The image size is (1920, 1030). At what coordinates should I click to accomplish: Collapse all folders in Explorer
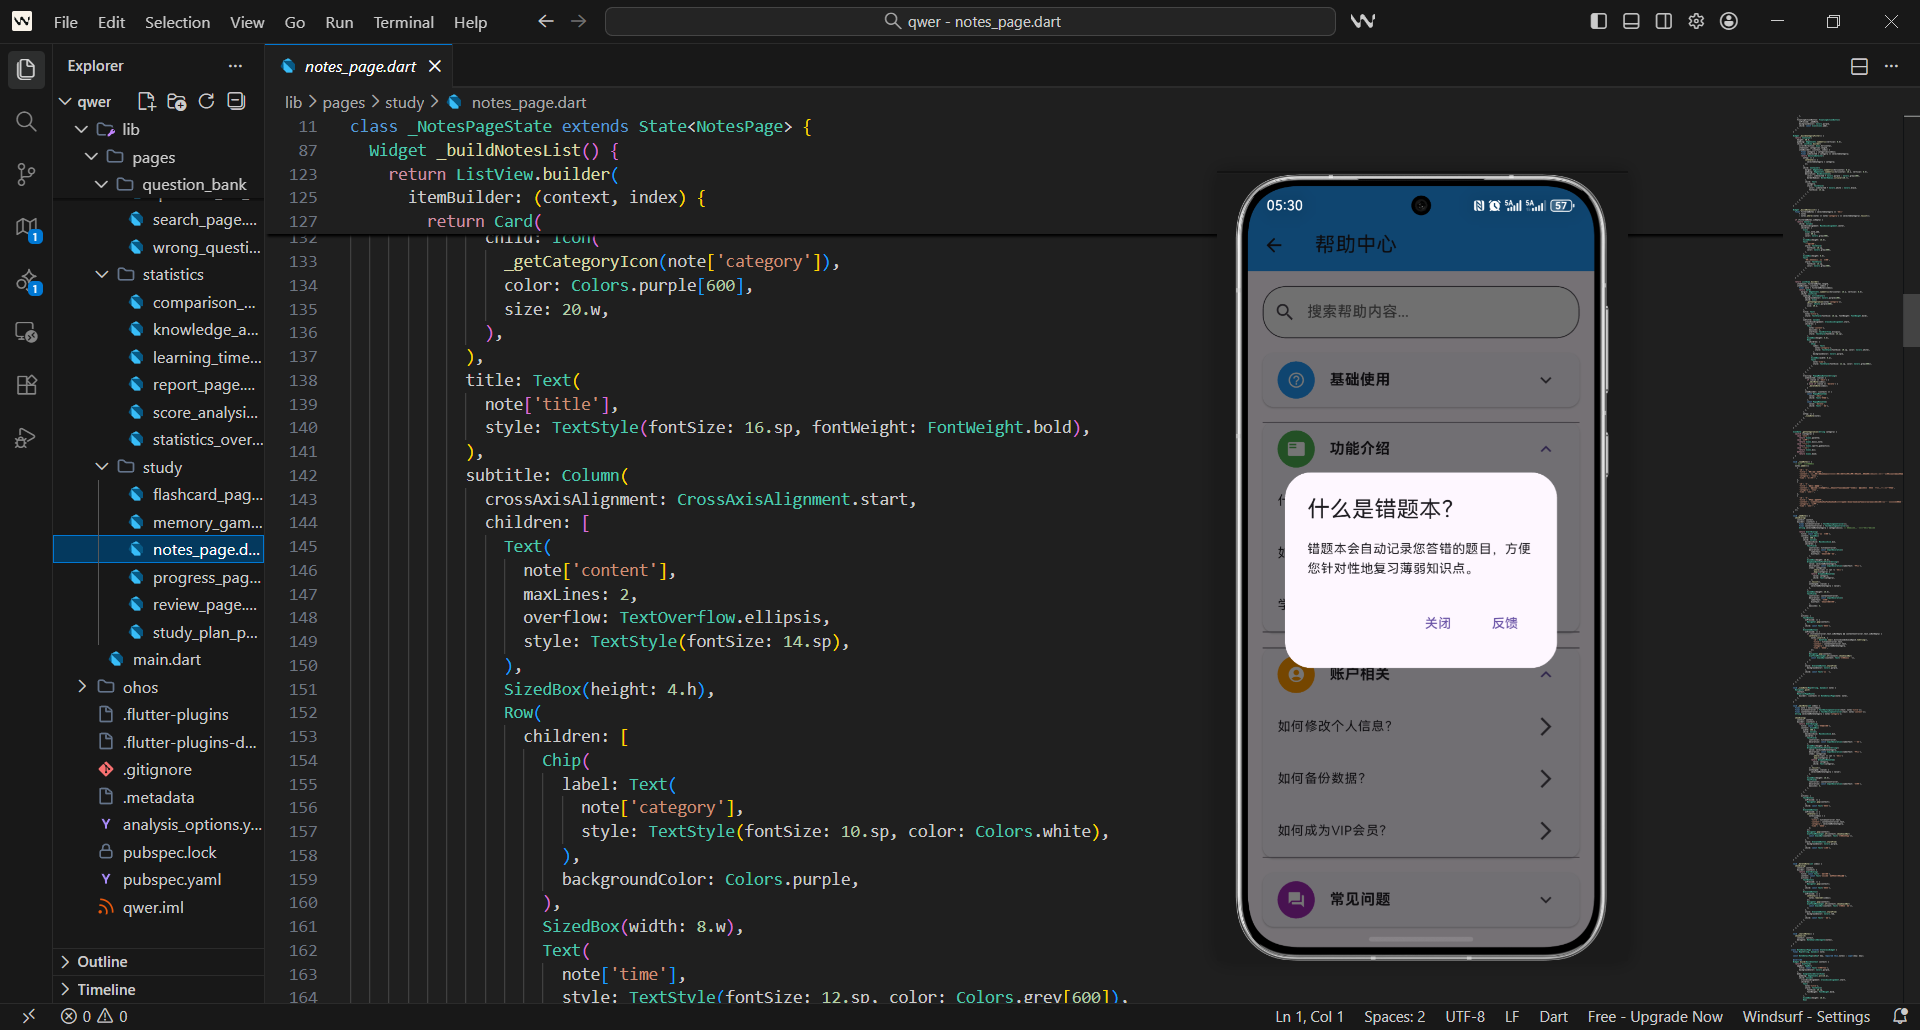pos(236,101)
